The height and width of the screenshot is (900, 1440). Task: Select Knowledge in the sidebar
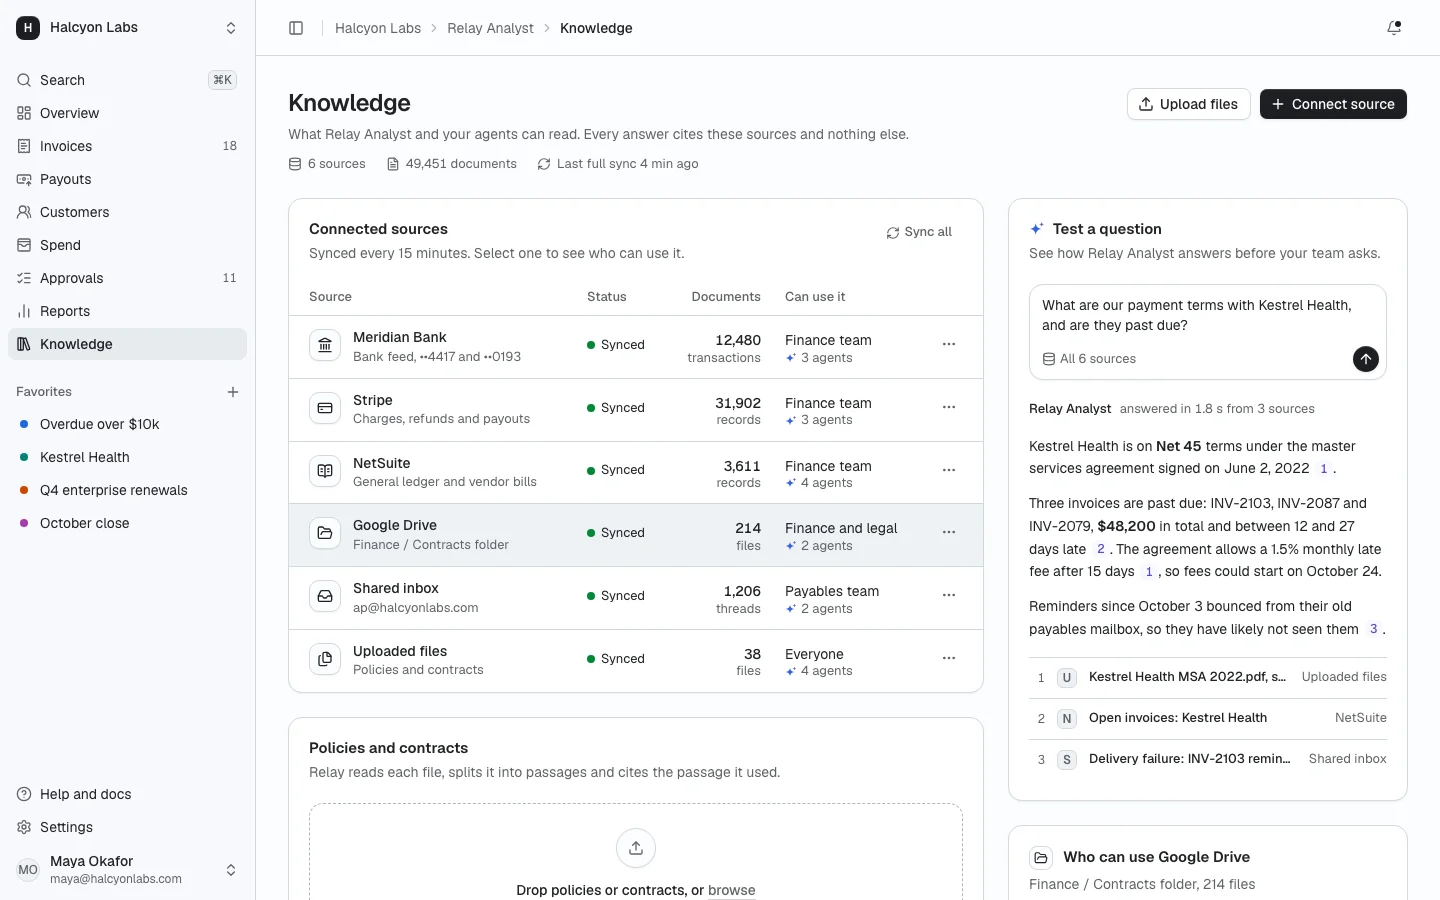[x=127, y=344]
